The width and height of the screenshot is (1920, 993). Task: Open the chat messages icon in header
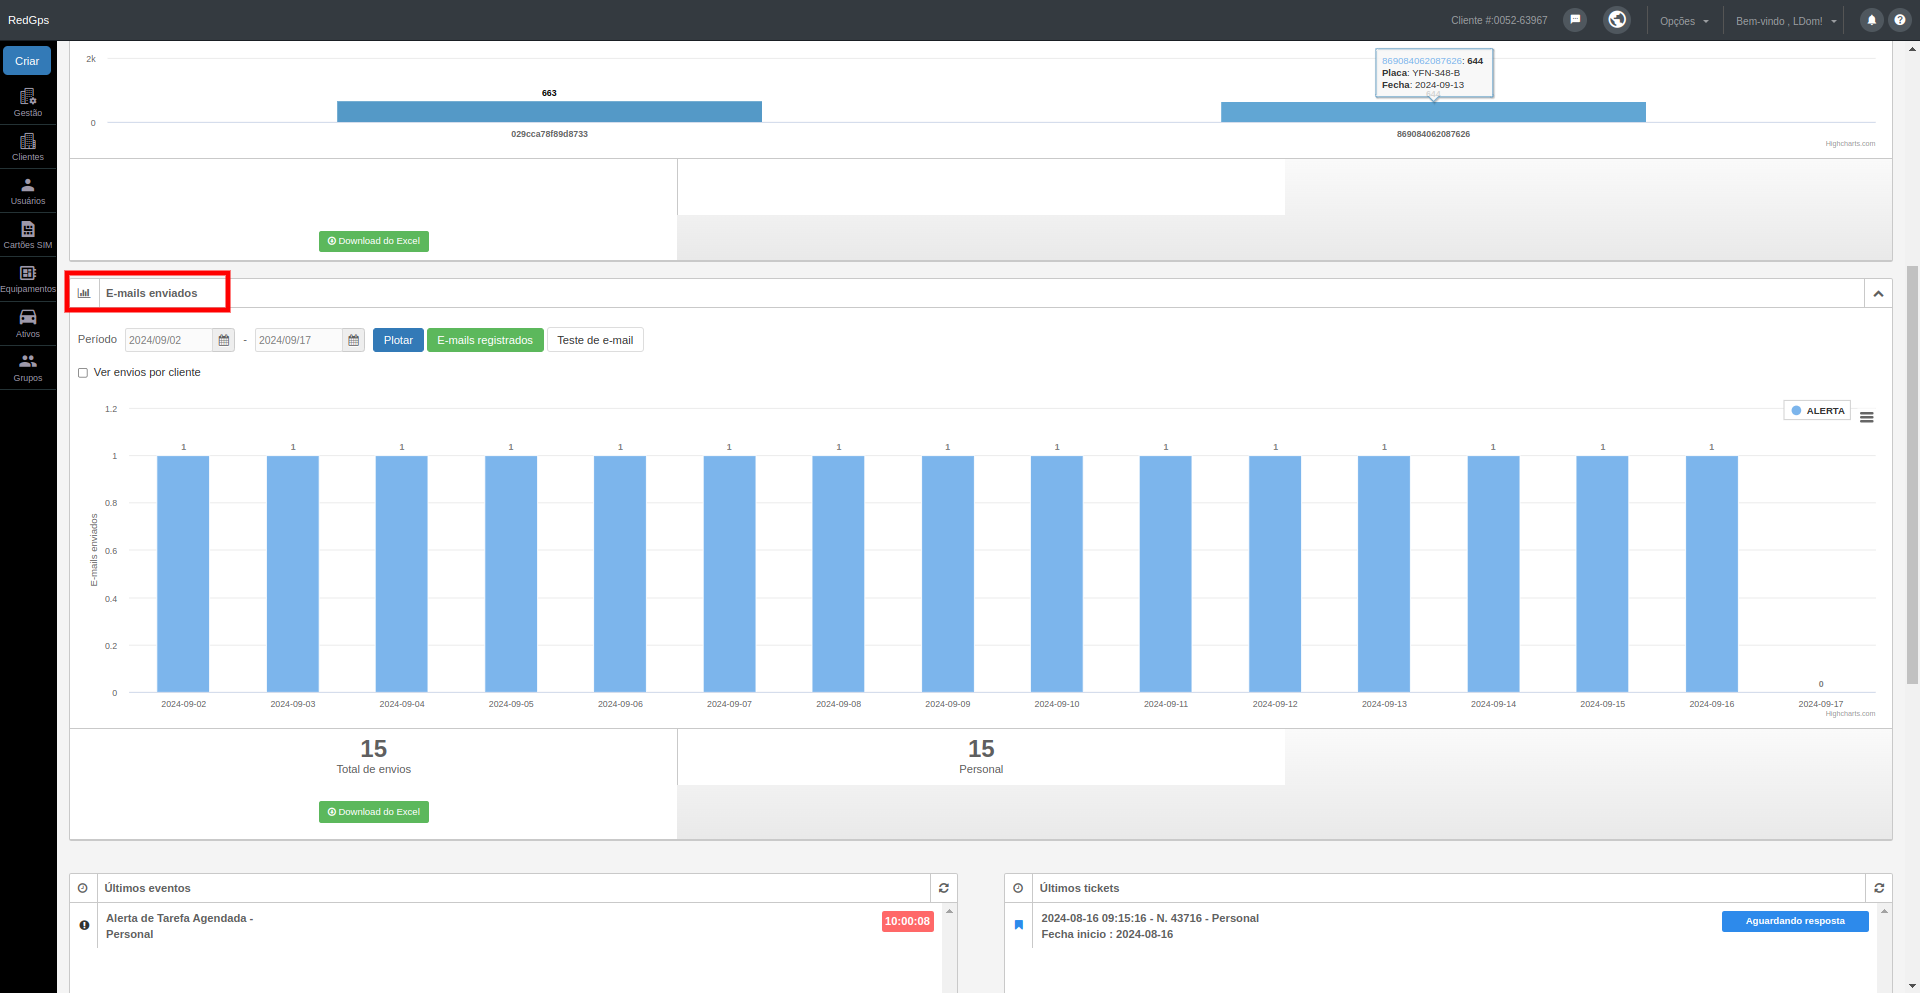1575,20
